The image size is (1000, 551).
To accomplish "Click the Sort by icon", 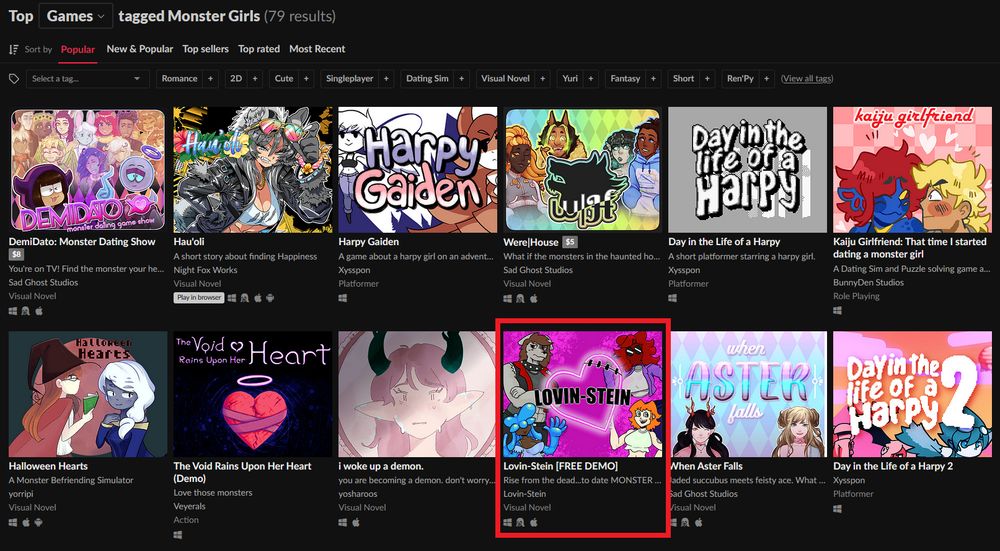I will pyautogui.click(x=13, y=49).
